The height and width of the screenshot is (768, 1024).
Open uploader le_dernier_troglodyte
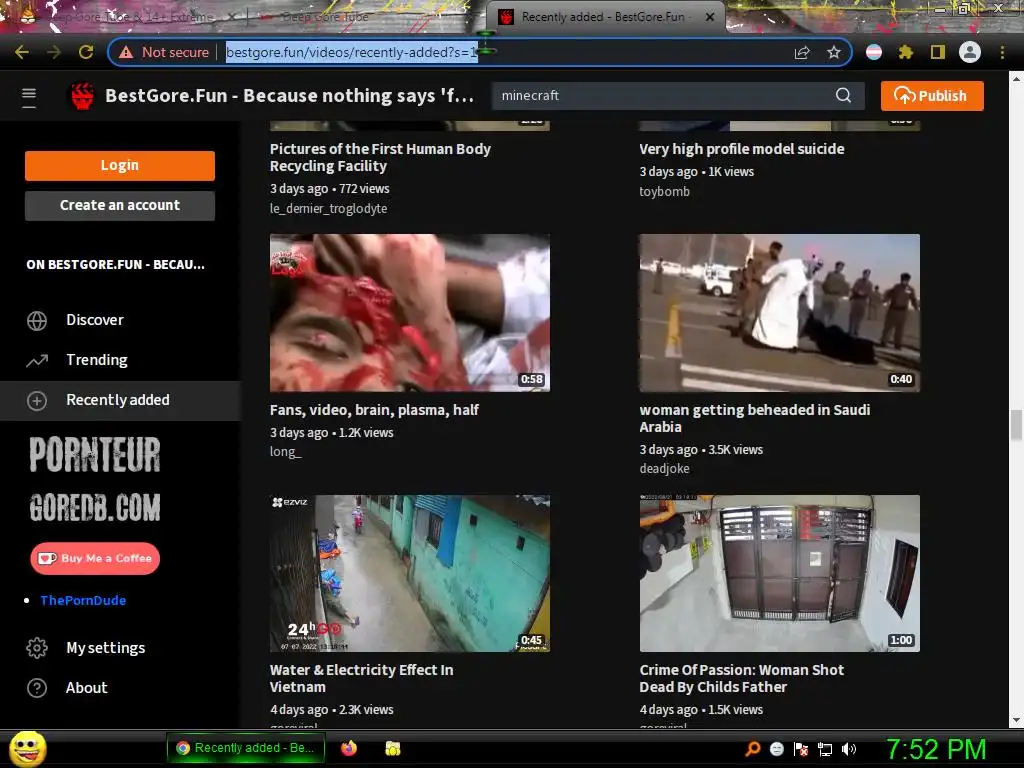[328, 208]
